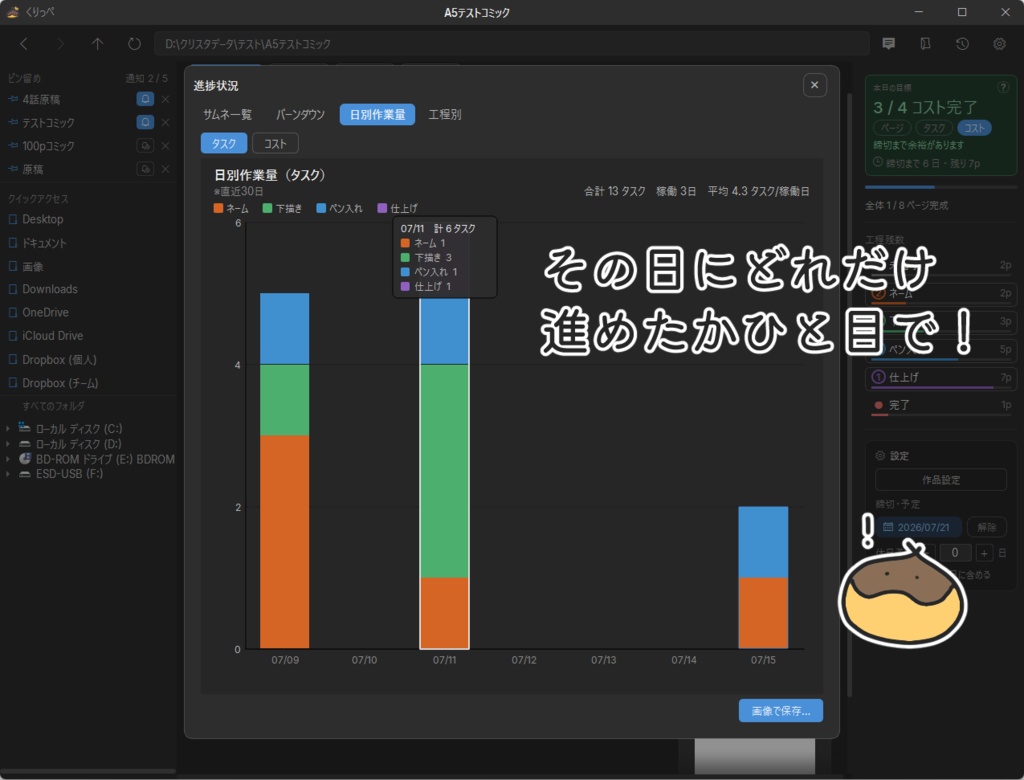The width and height of the screenshot is (1024, 780).
Task: Open settings via the gear icon
Action: [x=999, y=44]
